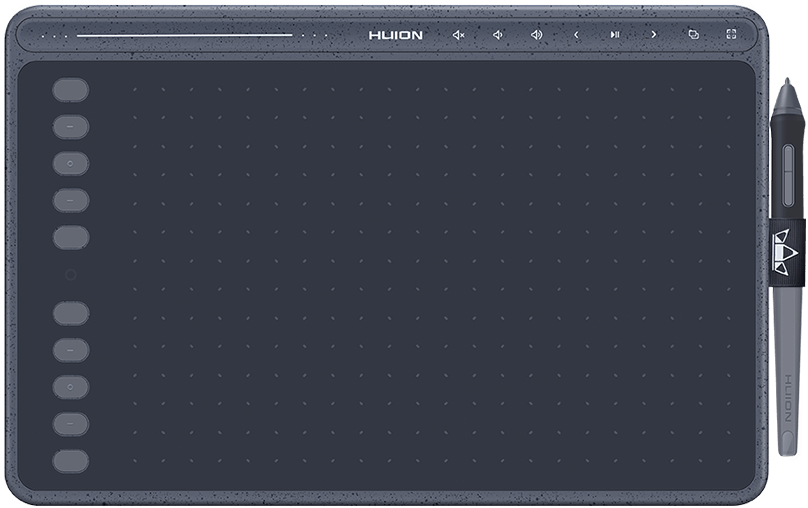Click the HUION logo on the top bar

(x=396, y=35)
